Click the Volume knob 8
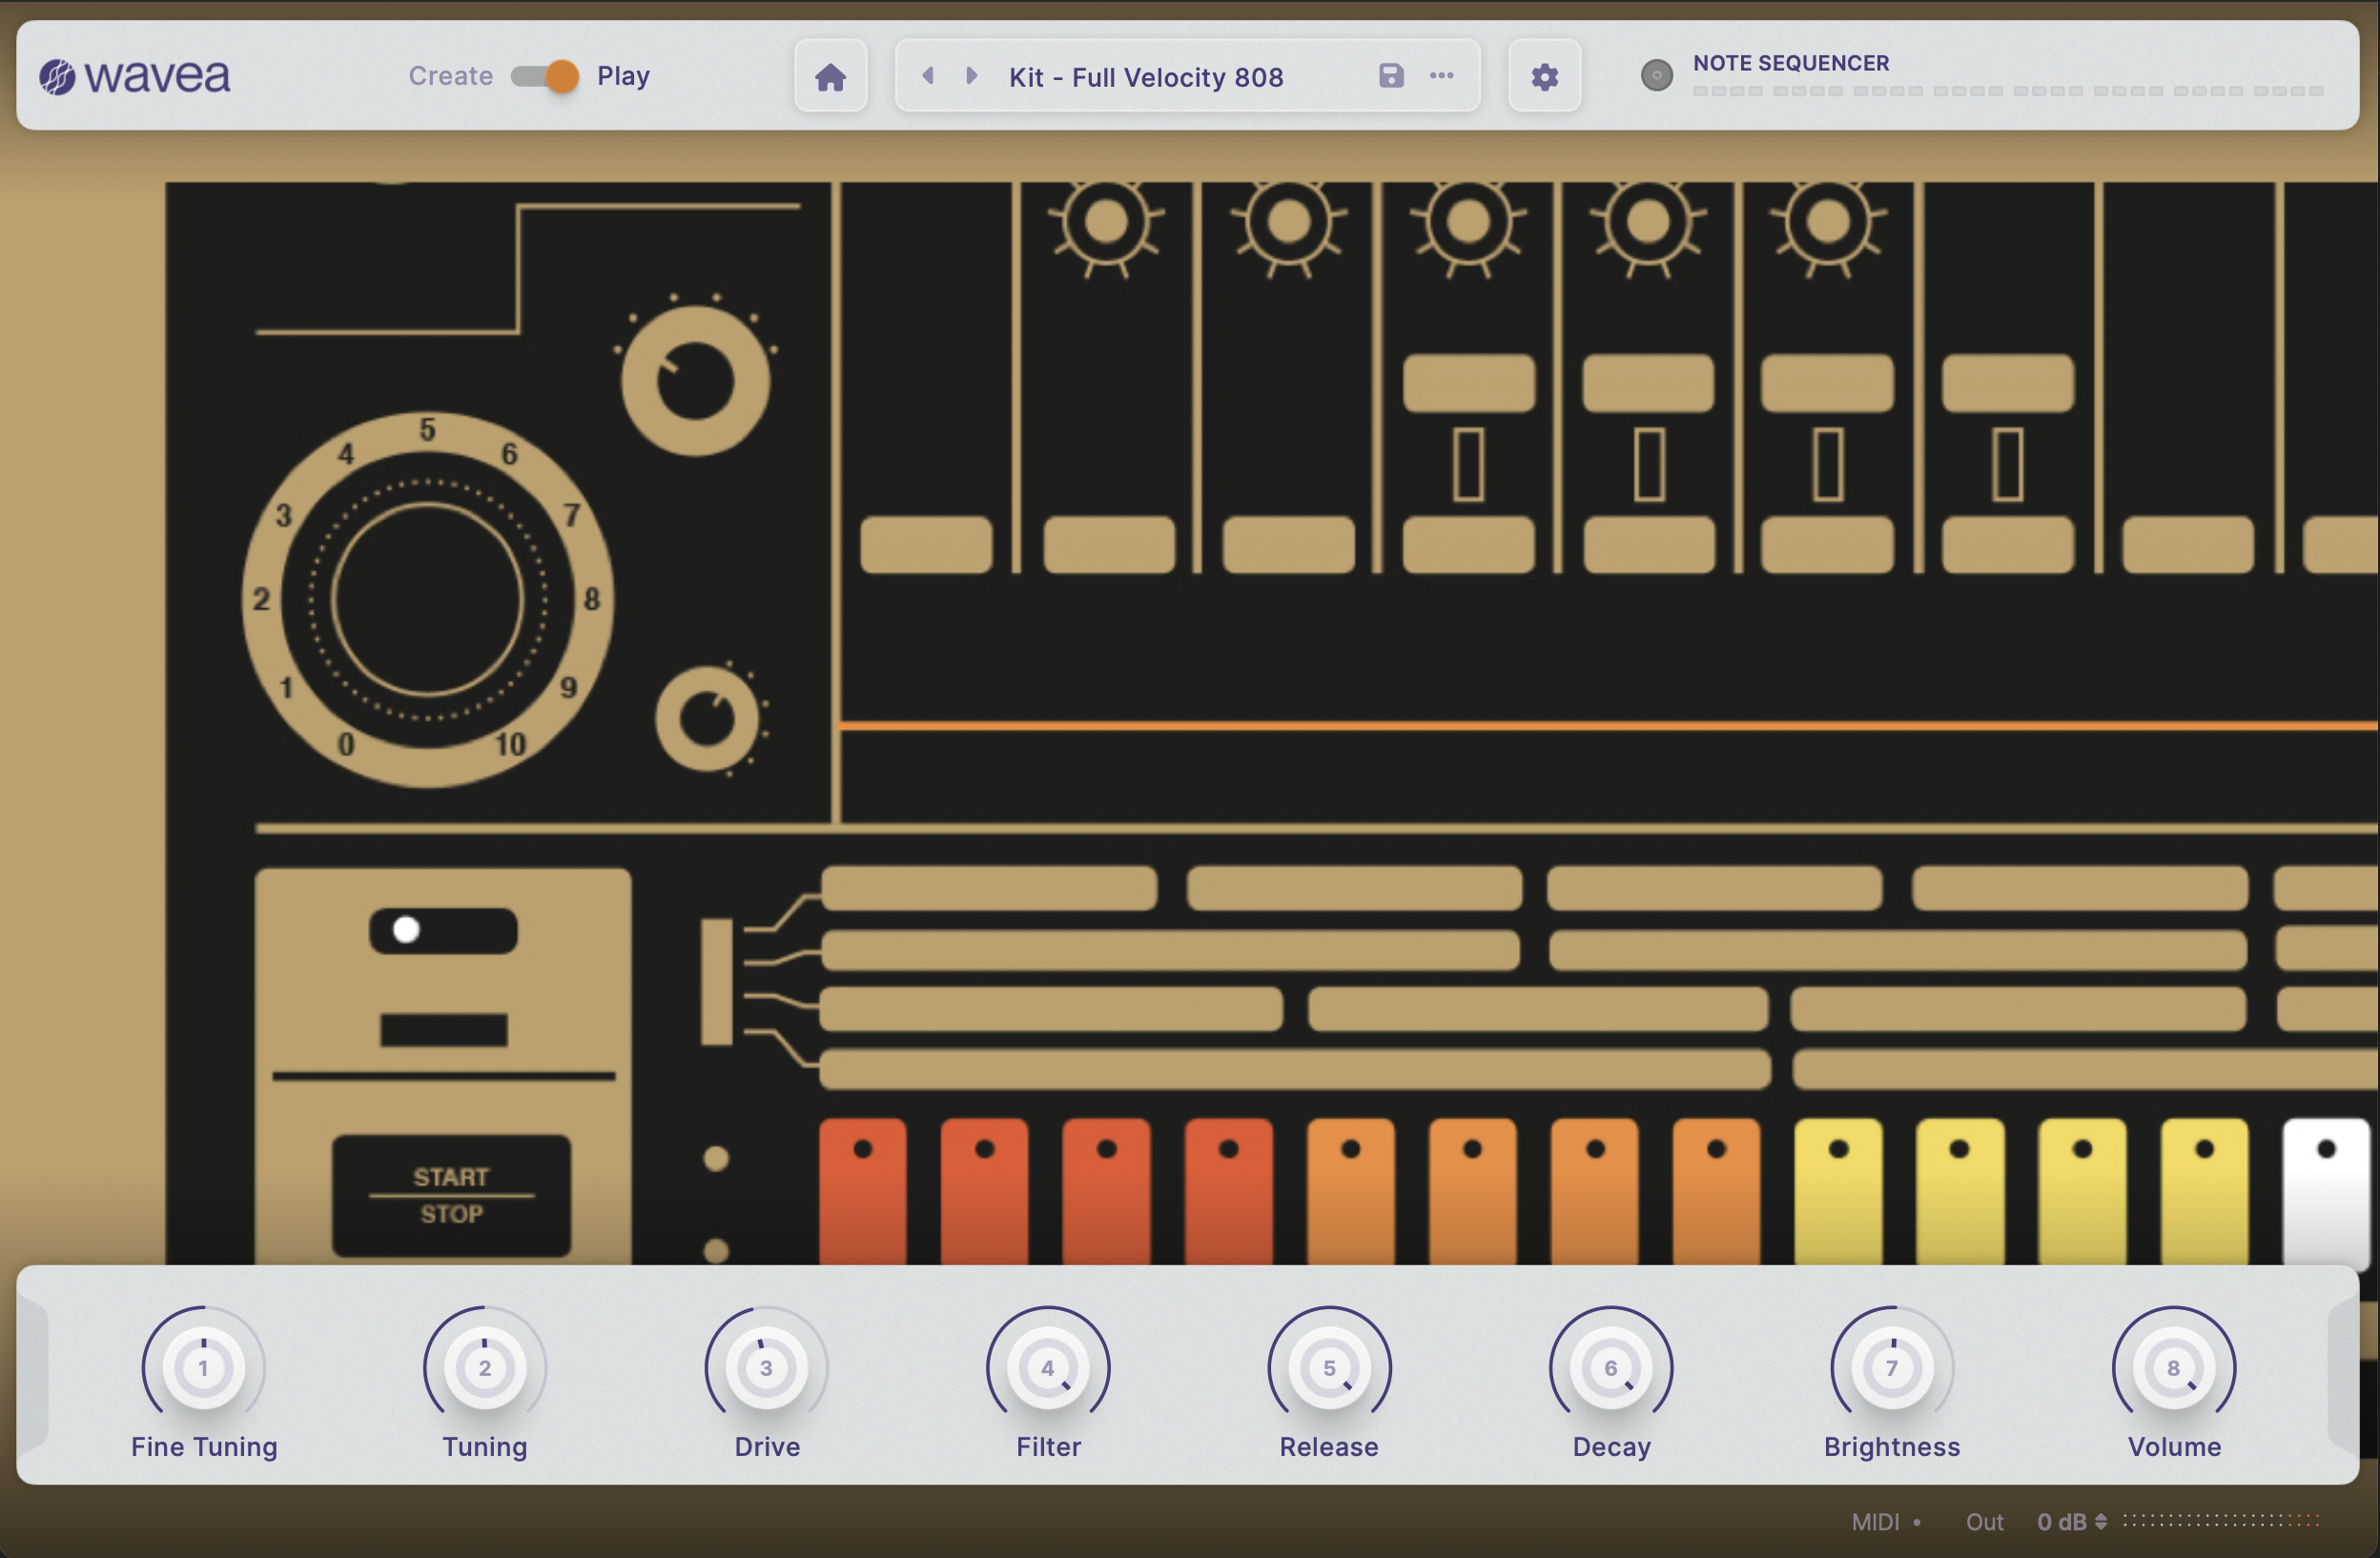2380x1558 pixels. click(2173, 1367)
